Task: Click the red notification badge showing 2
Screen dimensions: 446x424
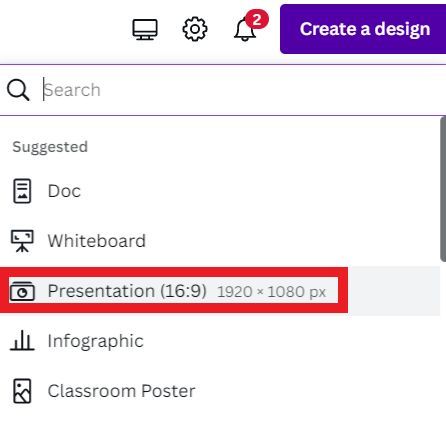Action: [257, 19]
